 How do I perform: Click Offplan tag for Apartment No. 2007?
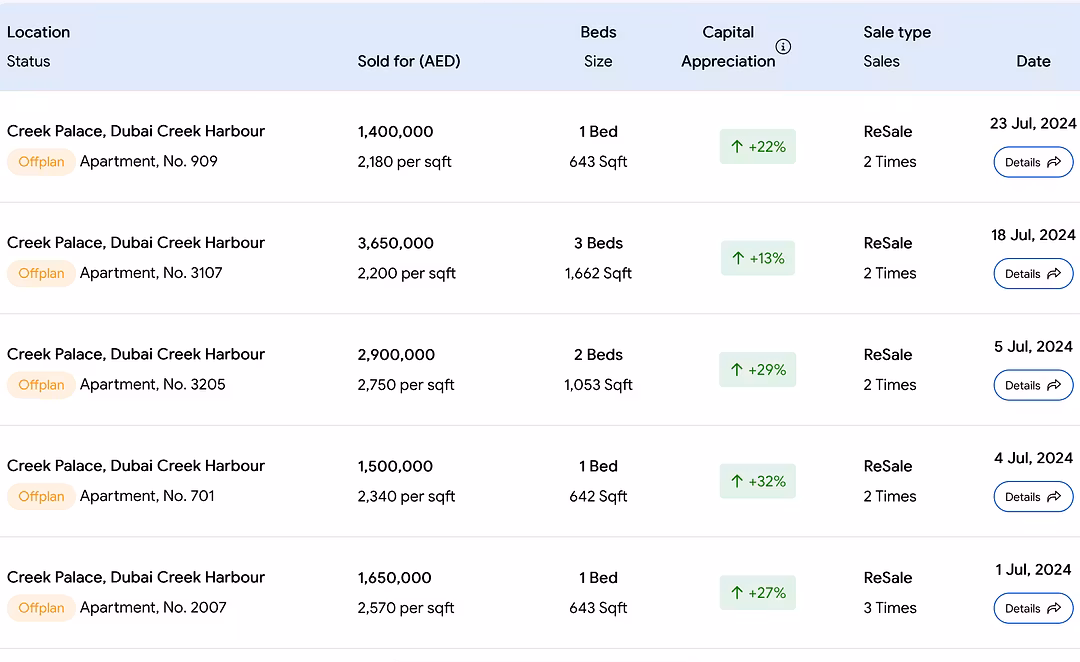tap(41, 608)
